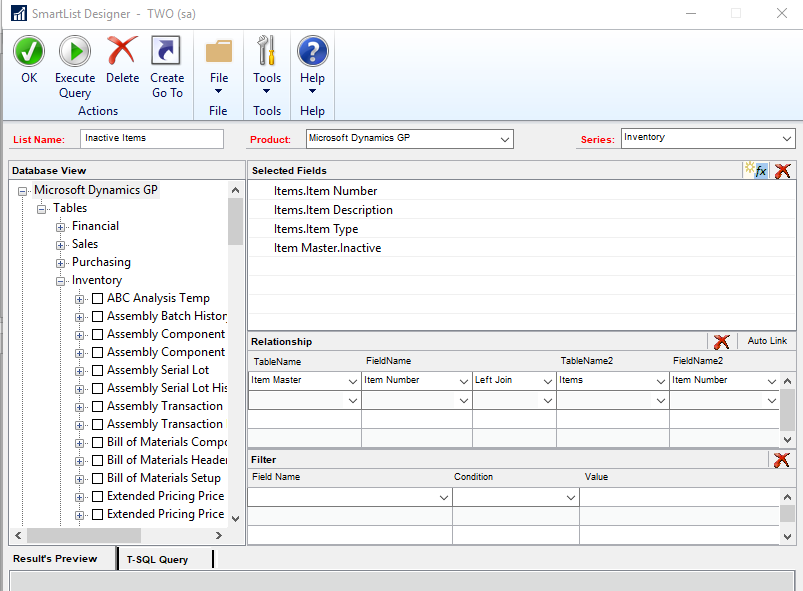The image size is (803, 591).
Task: Collapse the Inventory tables node
Action: click(60, 281)
